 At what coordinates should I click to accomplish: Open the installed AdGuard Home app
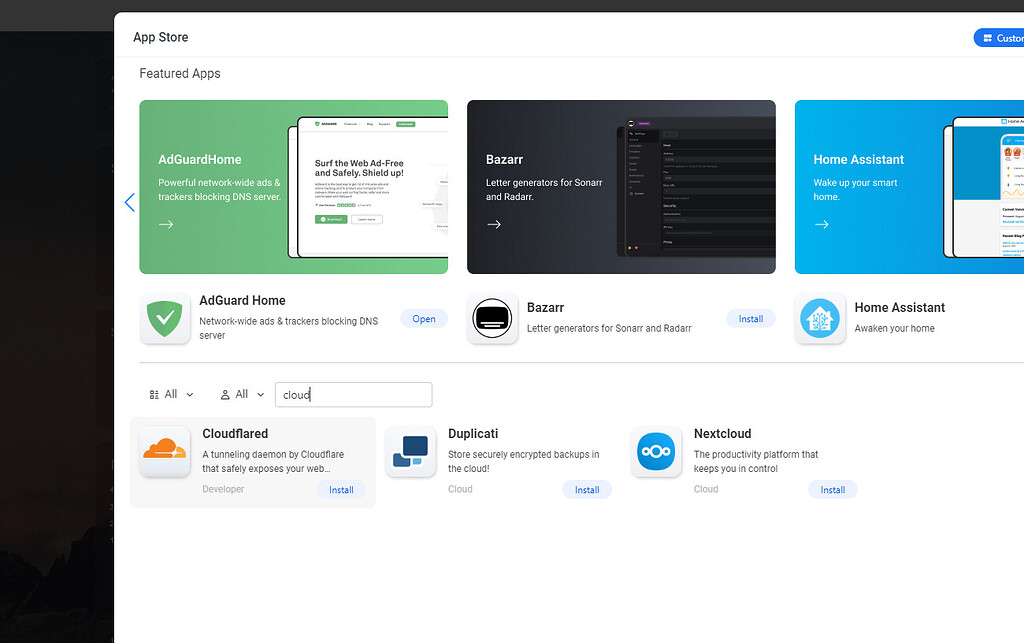tap(423, 318)
